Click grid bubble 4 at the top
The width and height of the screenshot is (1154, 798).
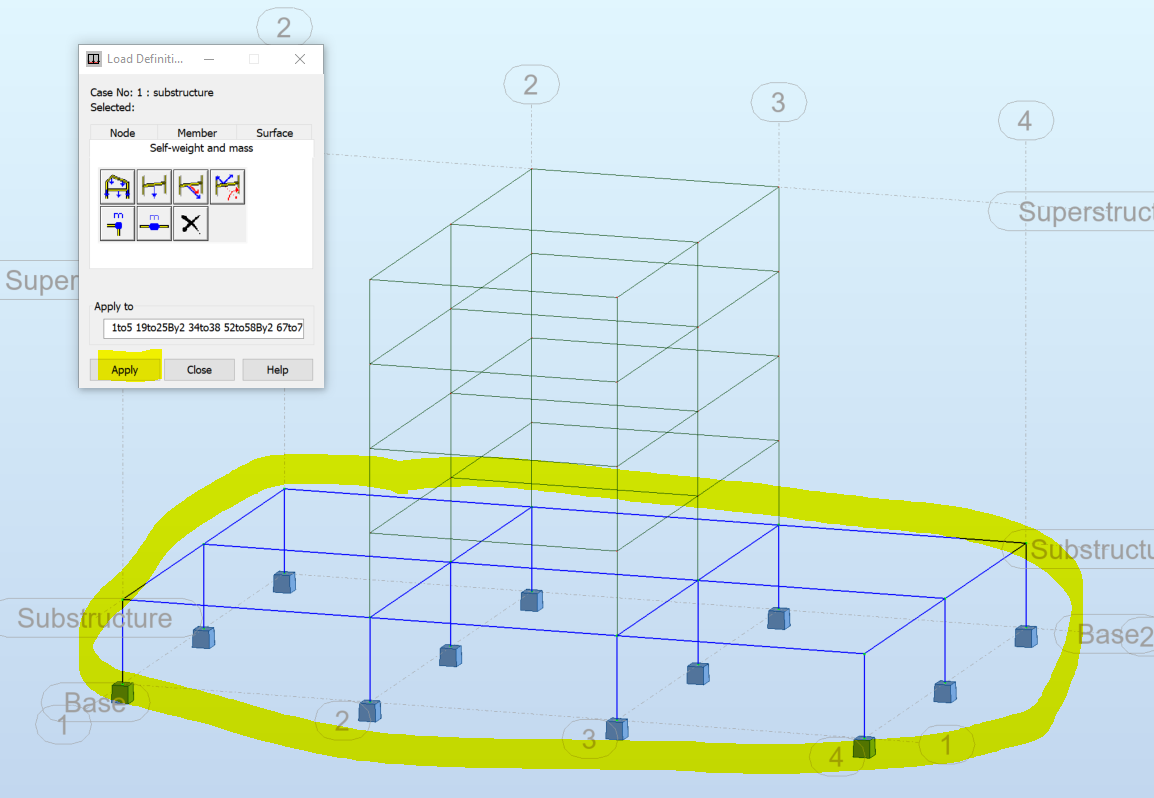pyautogui.click(x=1026, y=120)
